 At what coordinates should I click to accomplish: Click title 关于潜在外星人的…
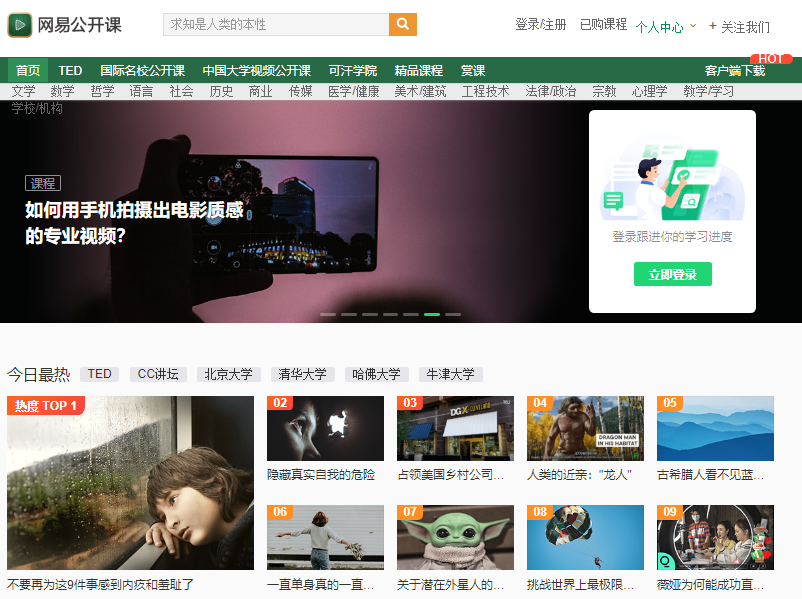point(451,584)
